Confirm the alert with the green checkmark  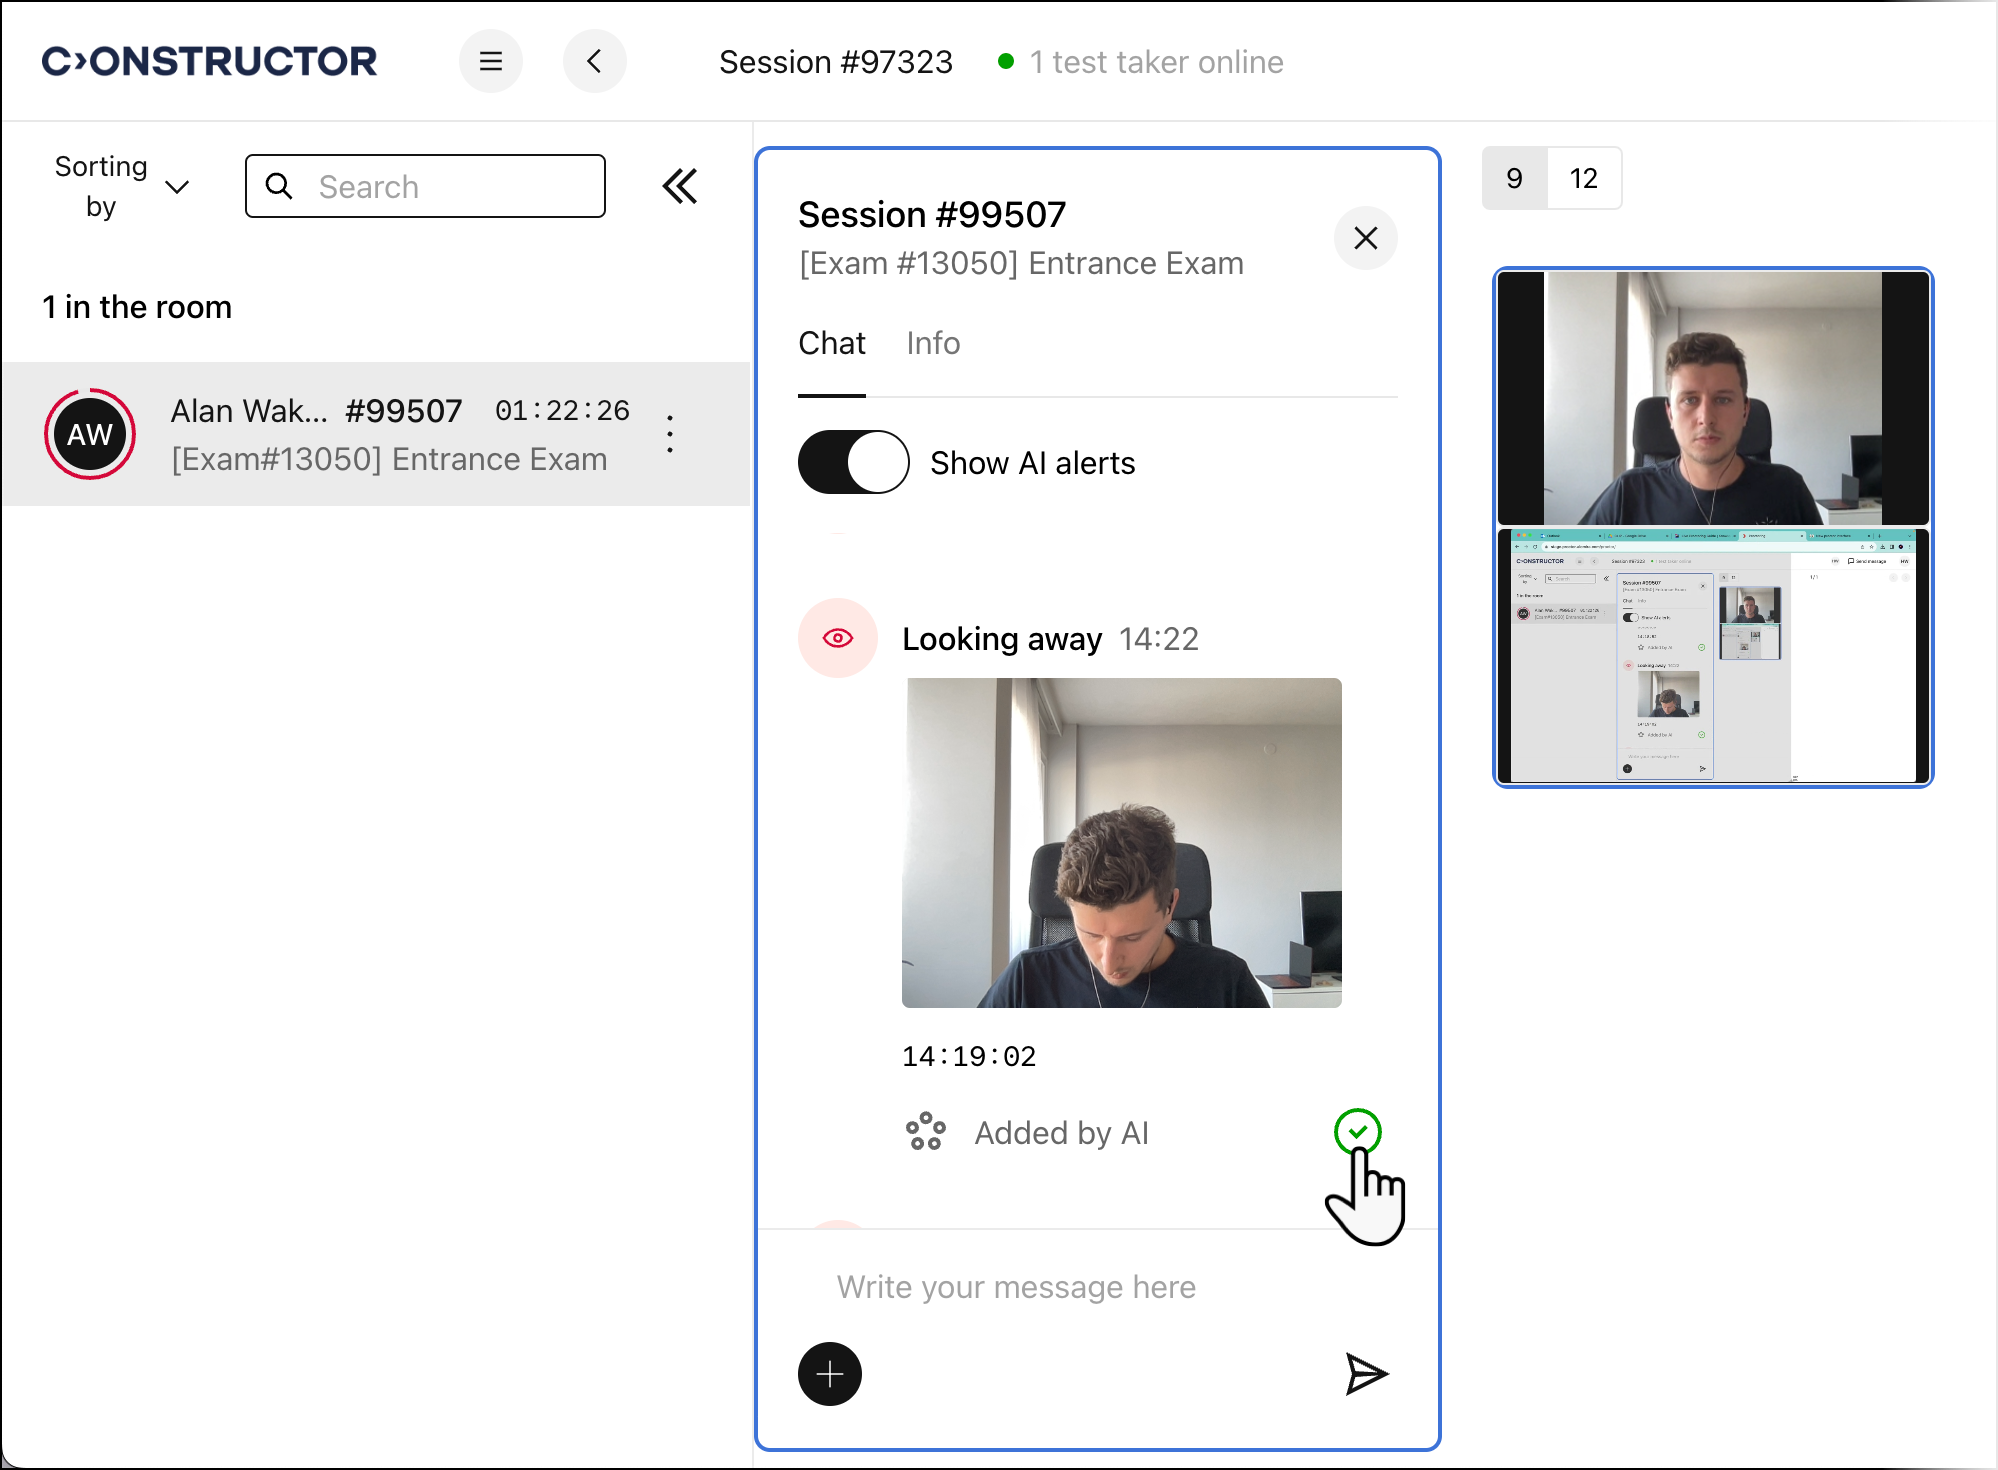1357,1132
